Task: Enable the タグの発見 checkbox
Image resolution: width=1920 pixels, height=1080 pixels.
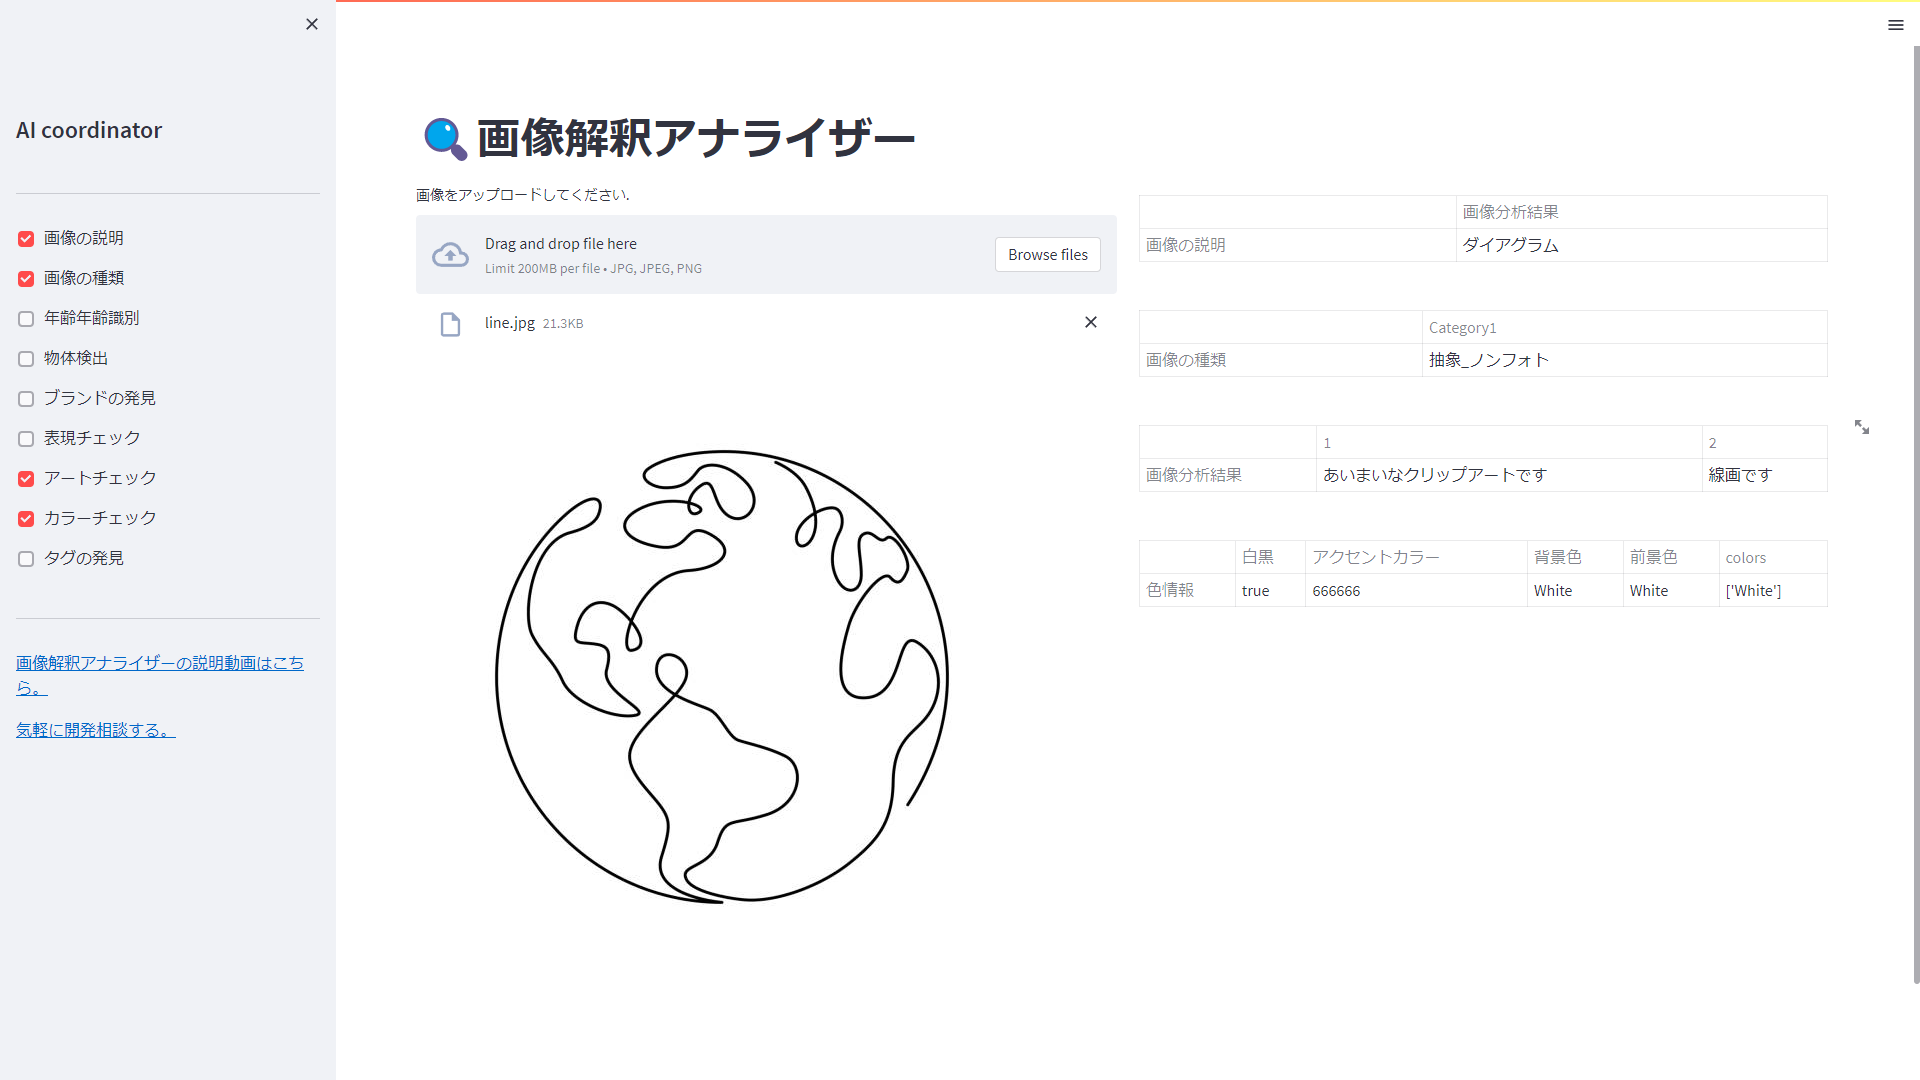Action: click(x=26, y=559)
